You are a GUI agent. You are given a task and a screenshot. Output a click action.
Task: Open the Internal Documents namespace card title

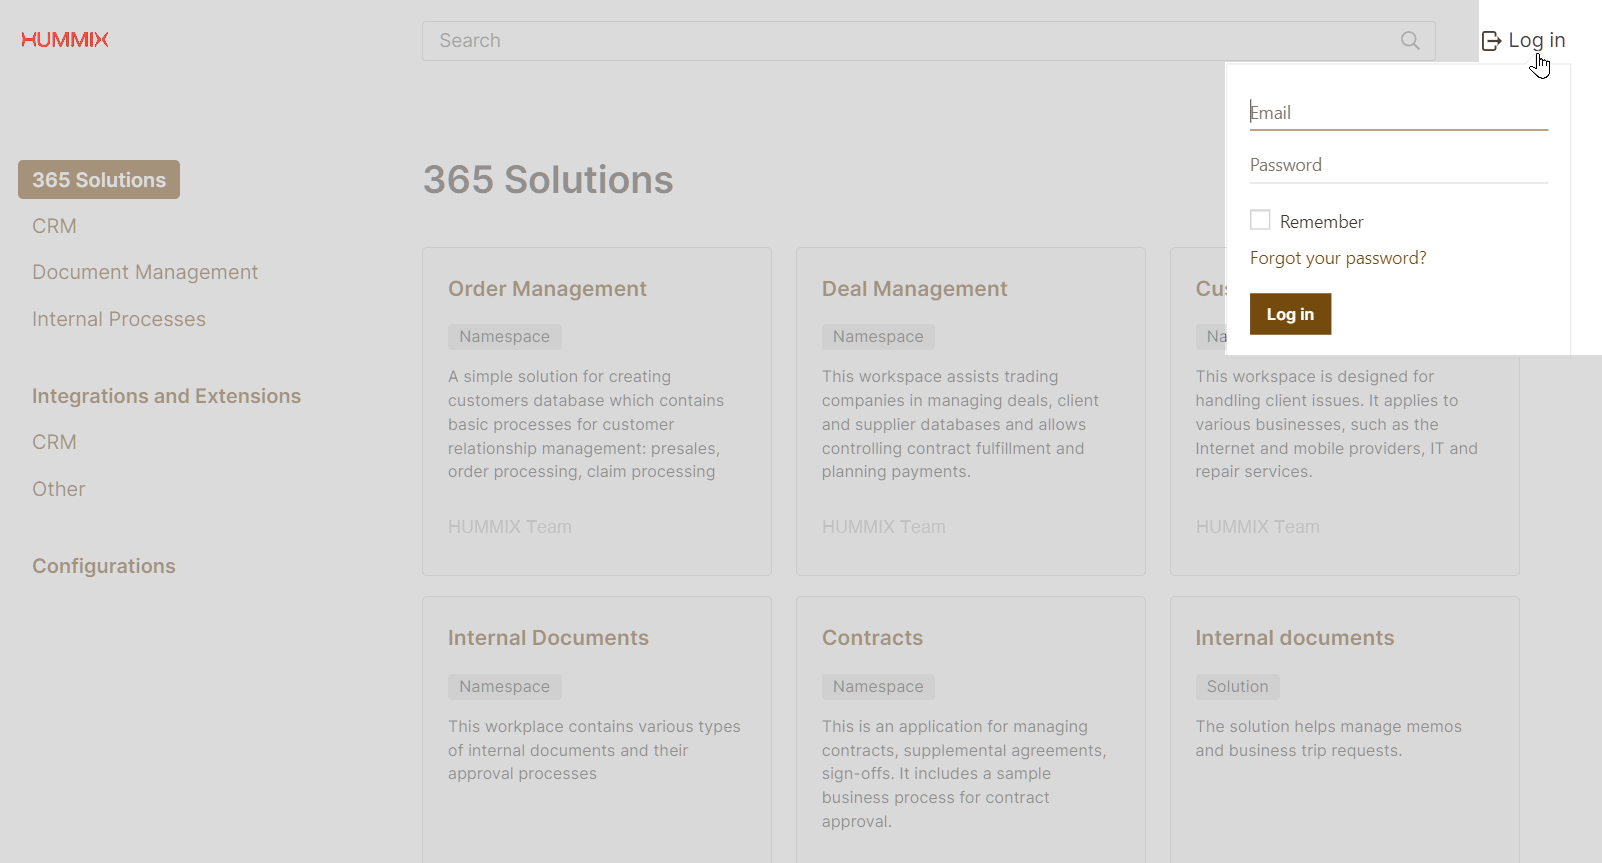(x=548, y=638)
